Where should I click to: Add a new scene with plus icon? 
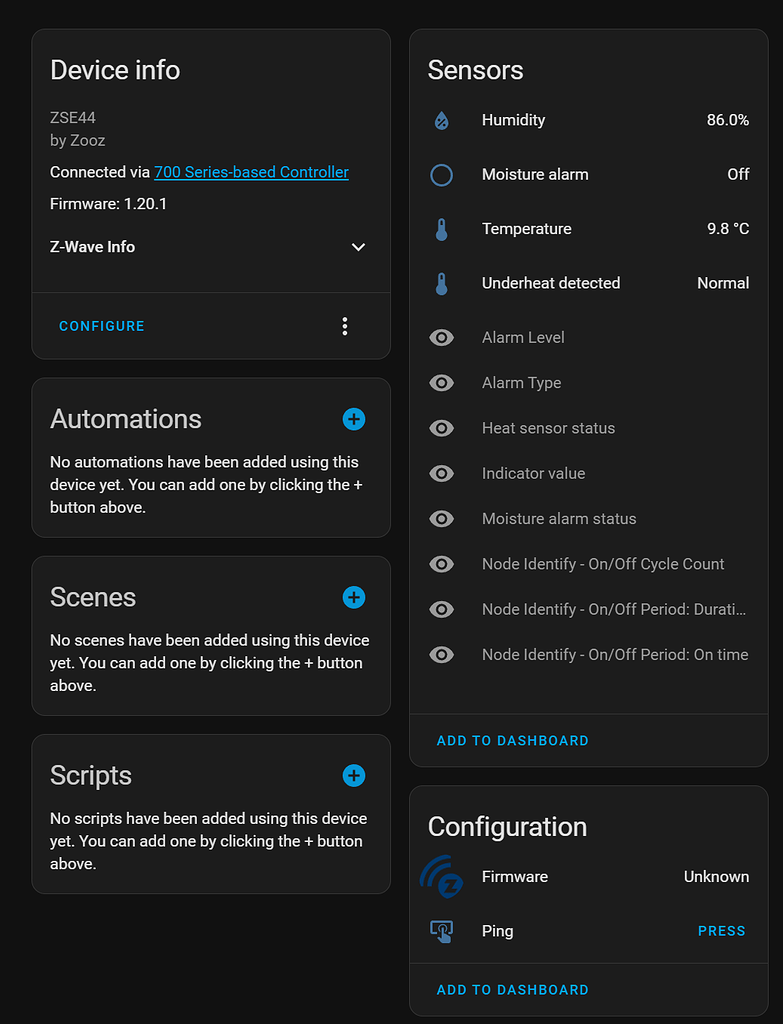pos(353,597)
